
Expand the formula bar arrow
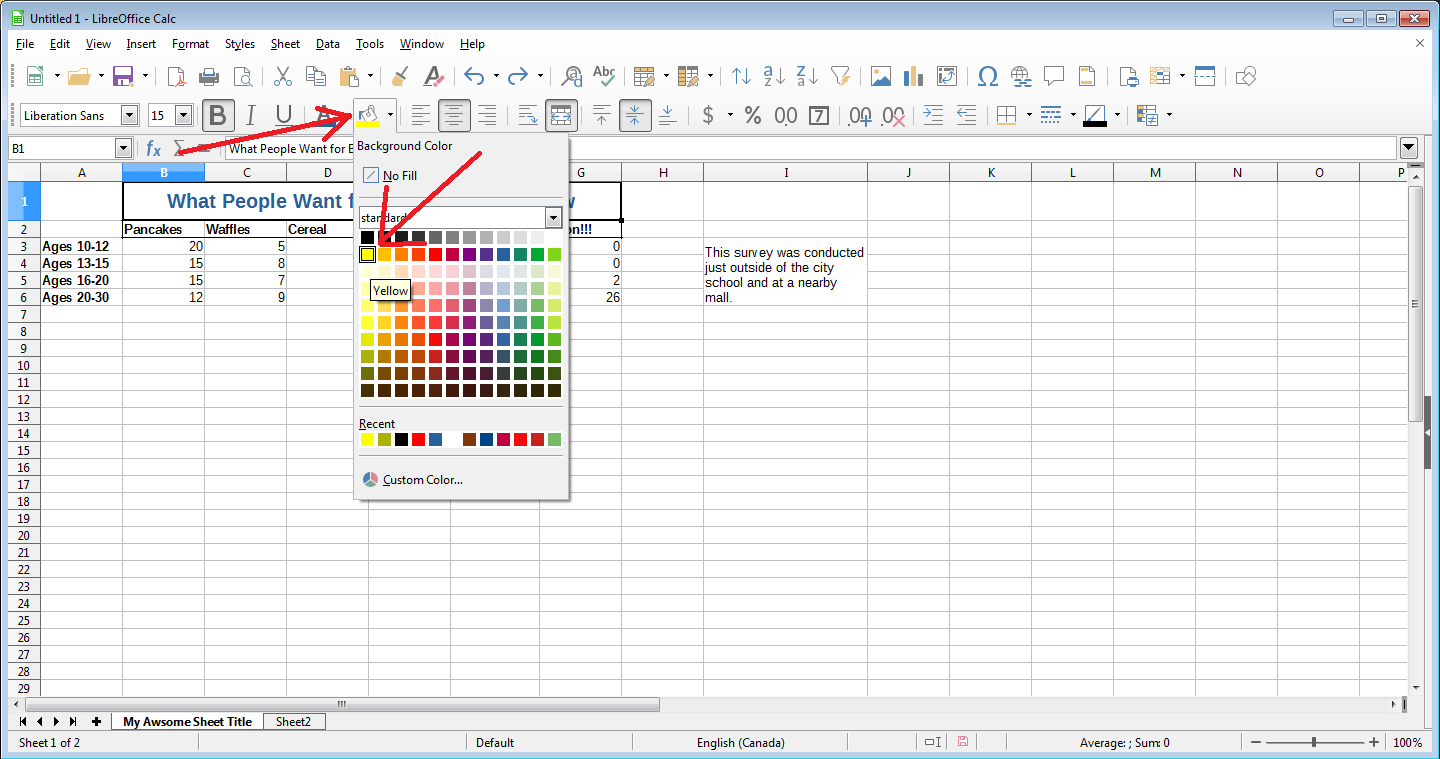pyautogui.click(x=1409, y=148)
